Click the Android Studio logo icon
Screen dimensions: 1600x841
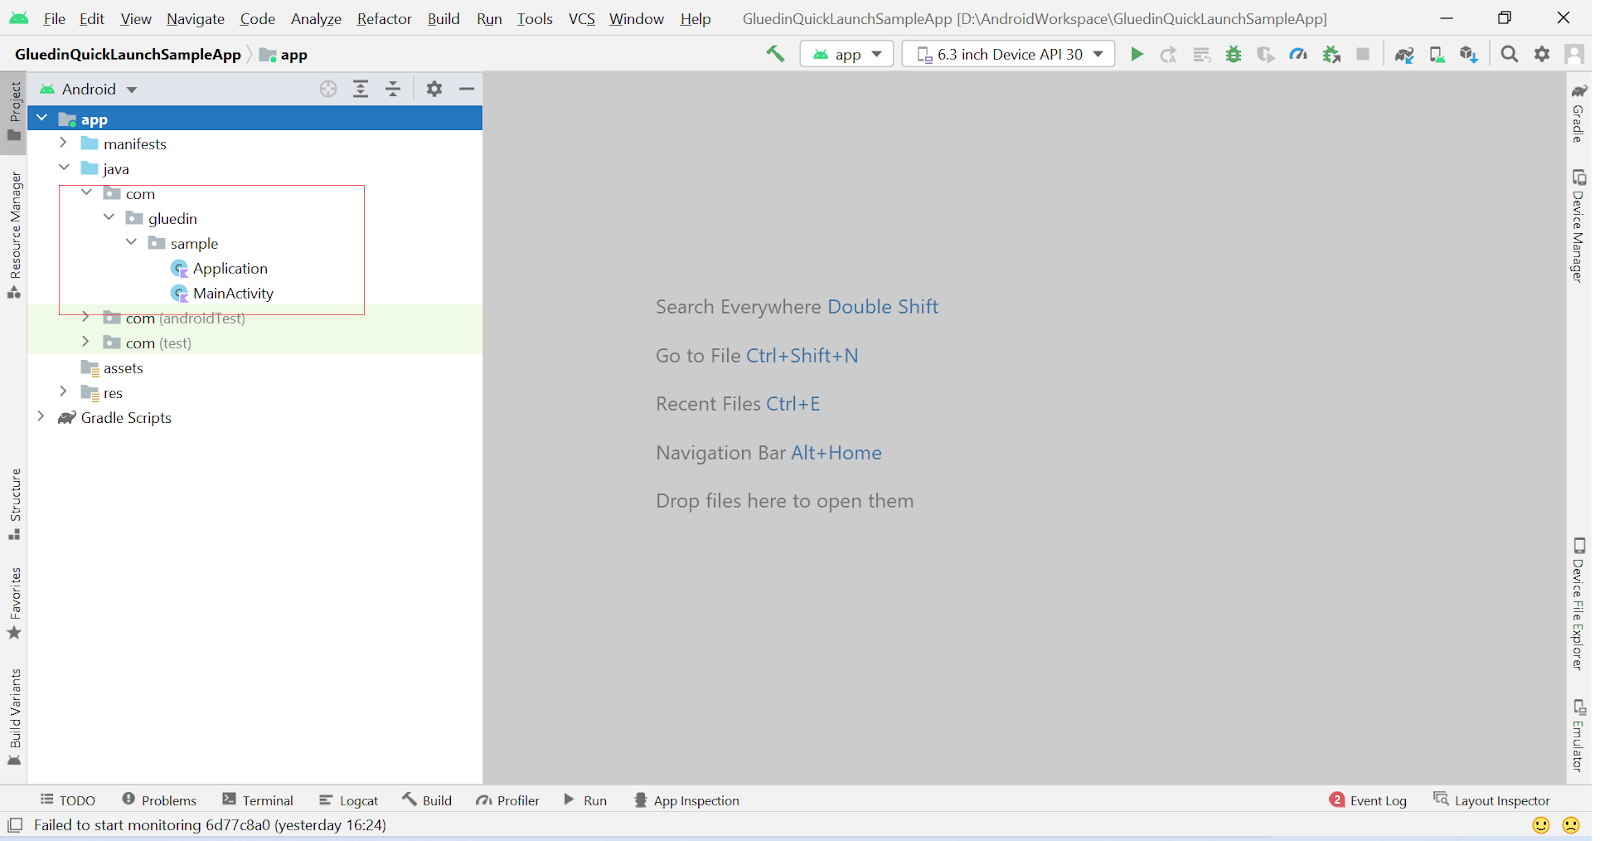click(x=19, y=18)
